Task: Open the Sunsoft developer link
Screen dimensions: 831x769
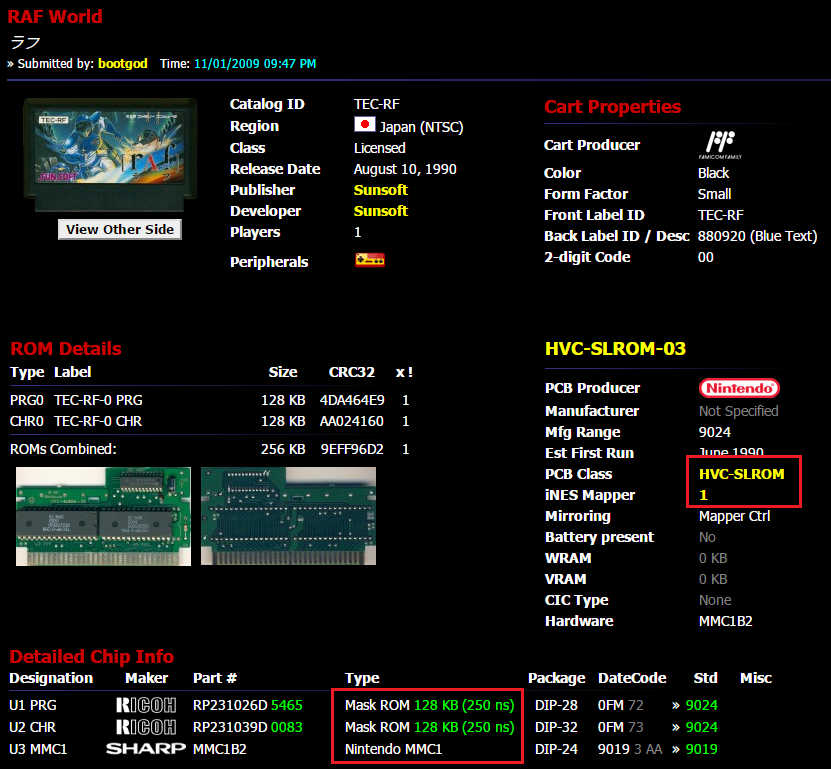Action: click(381, 211)
